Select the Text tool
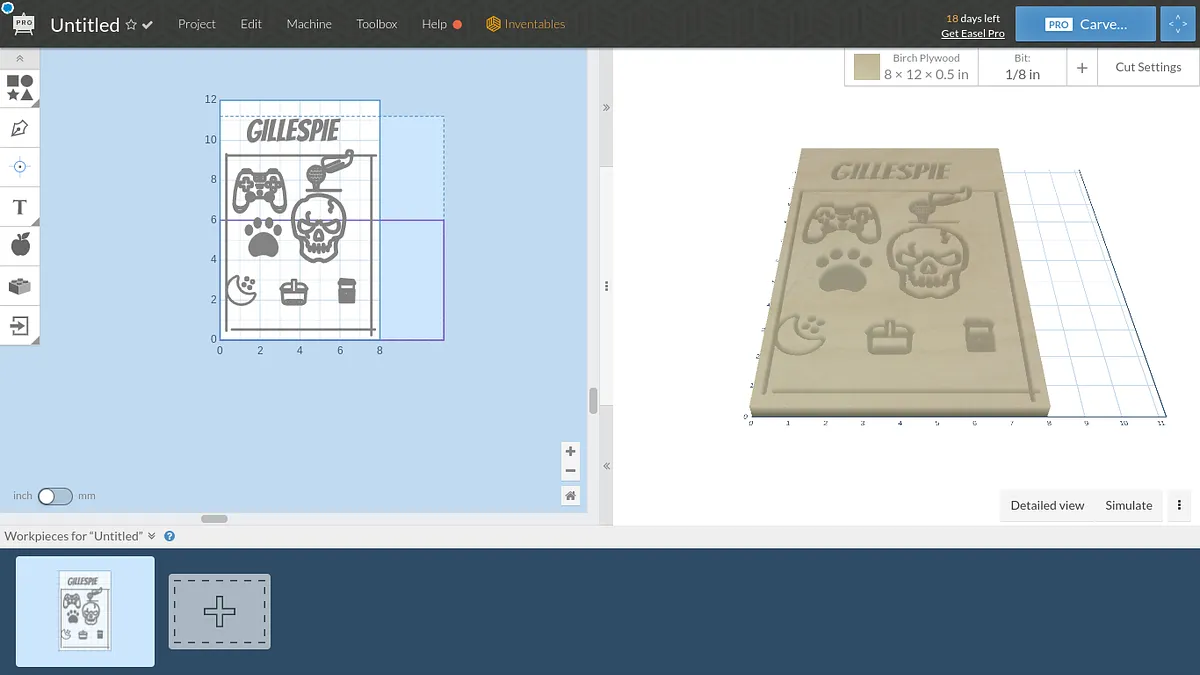 pyautogui.click(x=19, y=207)
